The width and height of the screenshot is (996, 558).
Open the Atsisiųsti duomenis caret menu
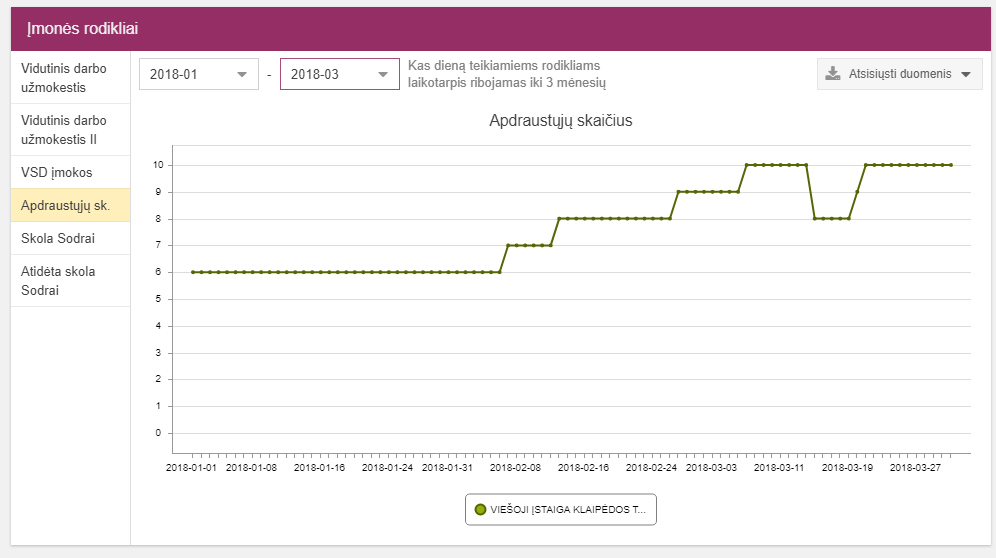point(965,75)
